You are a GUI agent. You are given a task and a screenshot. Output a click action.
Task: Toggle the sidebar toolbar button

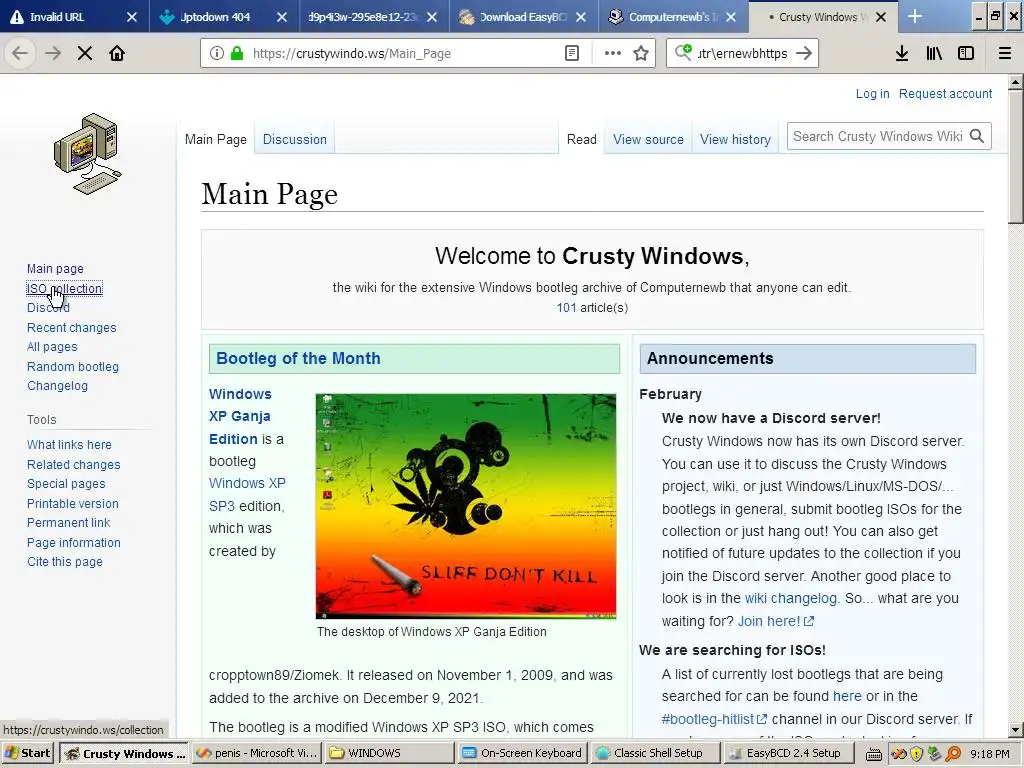point(966,54)
